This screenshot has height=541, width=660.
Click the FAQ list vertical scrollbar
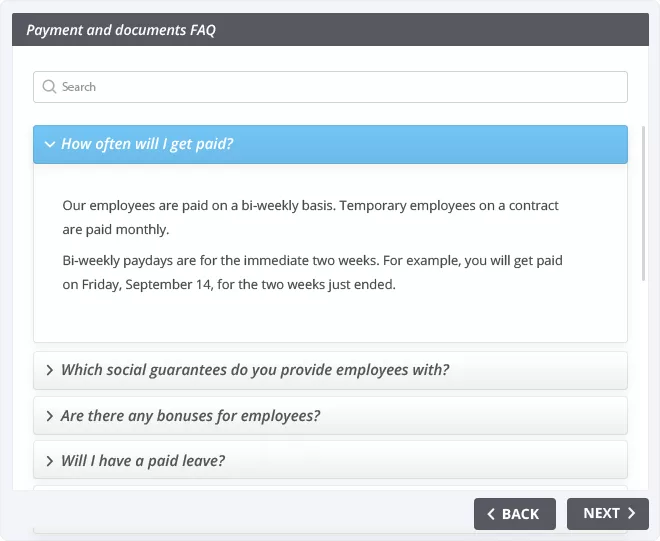pos(643,203)
